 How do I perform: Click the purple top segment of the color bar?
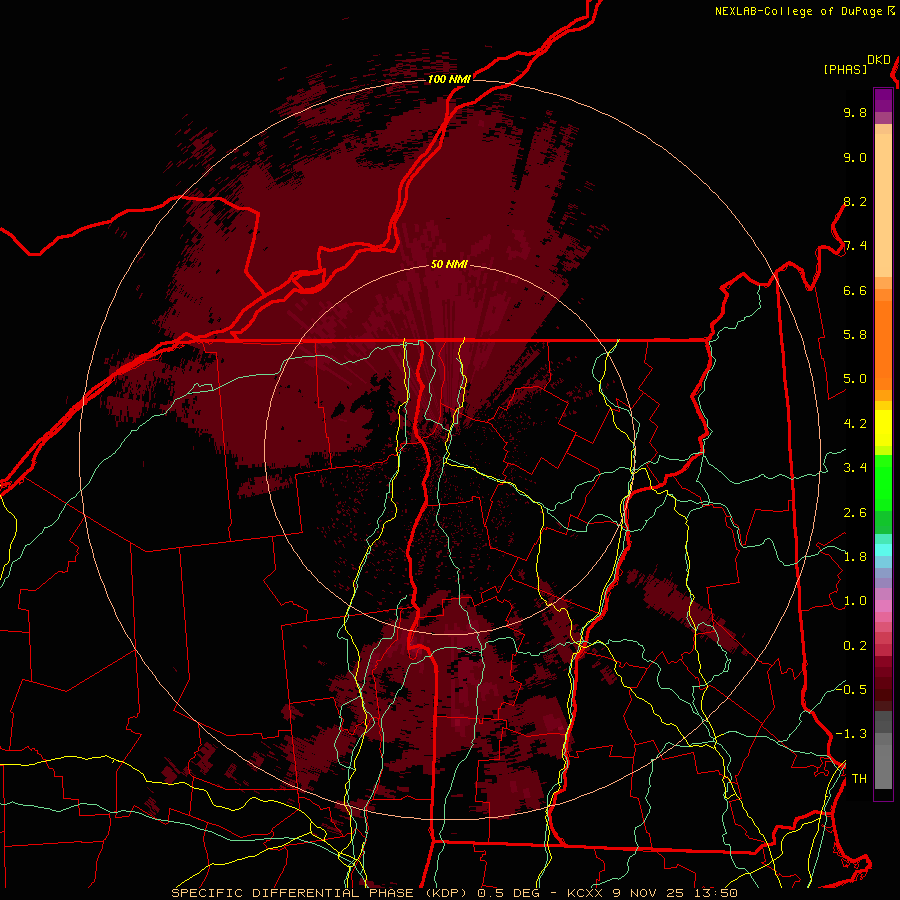click(x=883, y=100)
